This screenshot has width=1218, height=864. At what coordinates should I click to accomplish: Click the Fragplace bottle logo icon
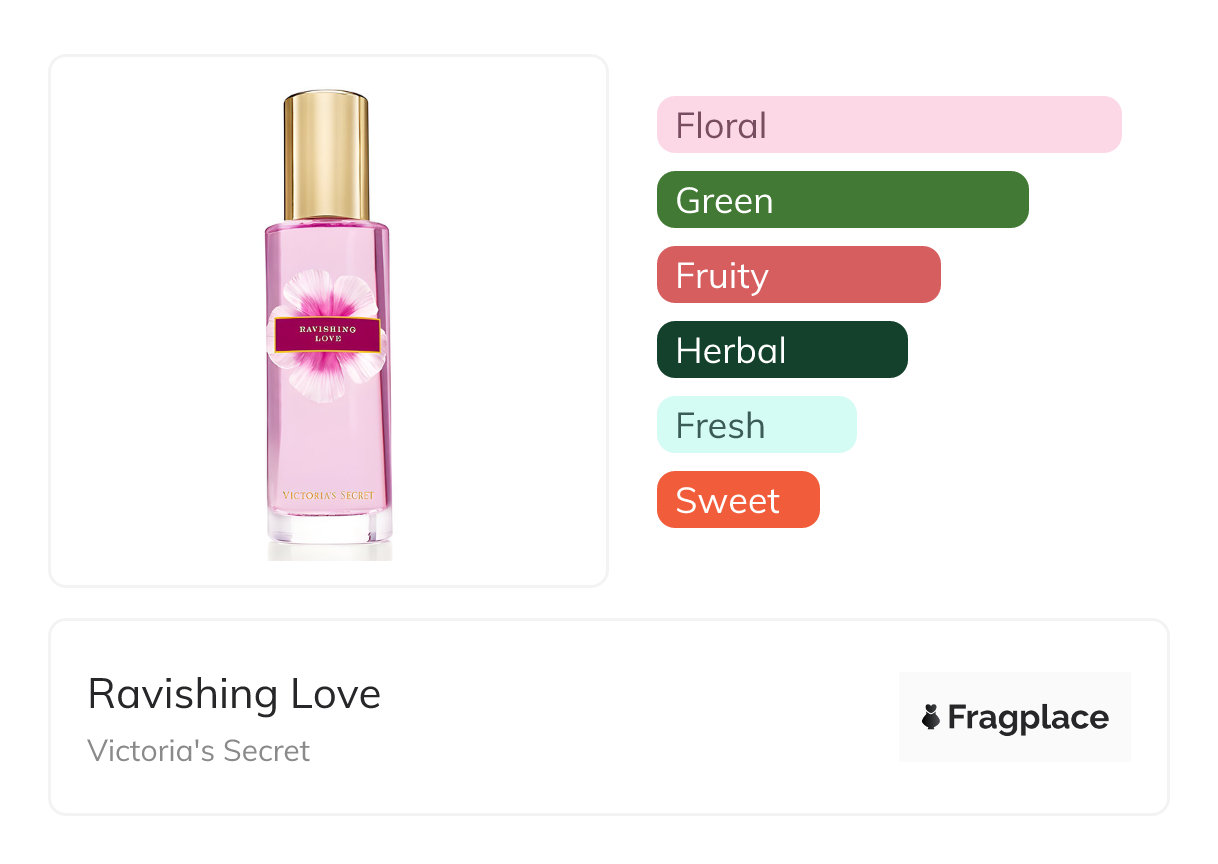[x=931, y=717]
